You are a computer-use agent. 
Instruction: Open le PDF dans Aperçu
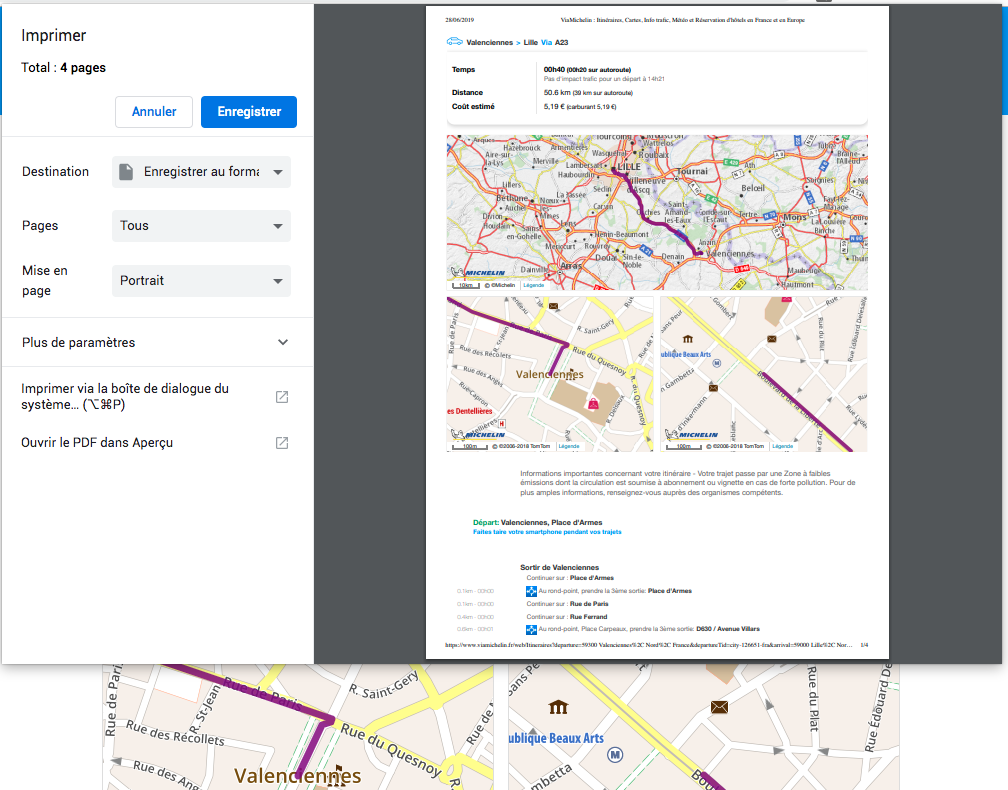pyautogui.click(x=157, y=443)
